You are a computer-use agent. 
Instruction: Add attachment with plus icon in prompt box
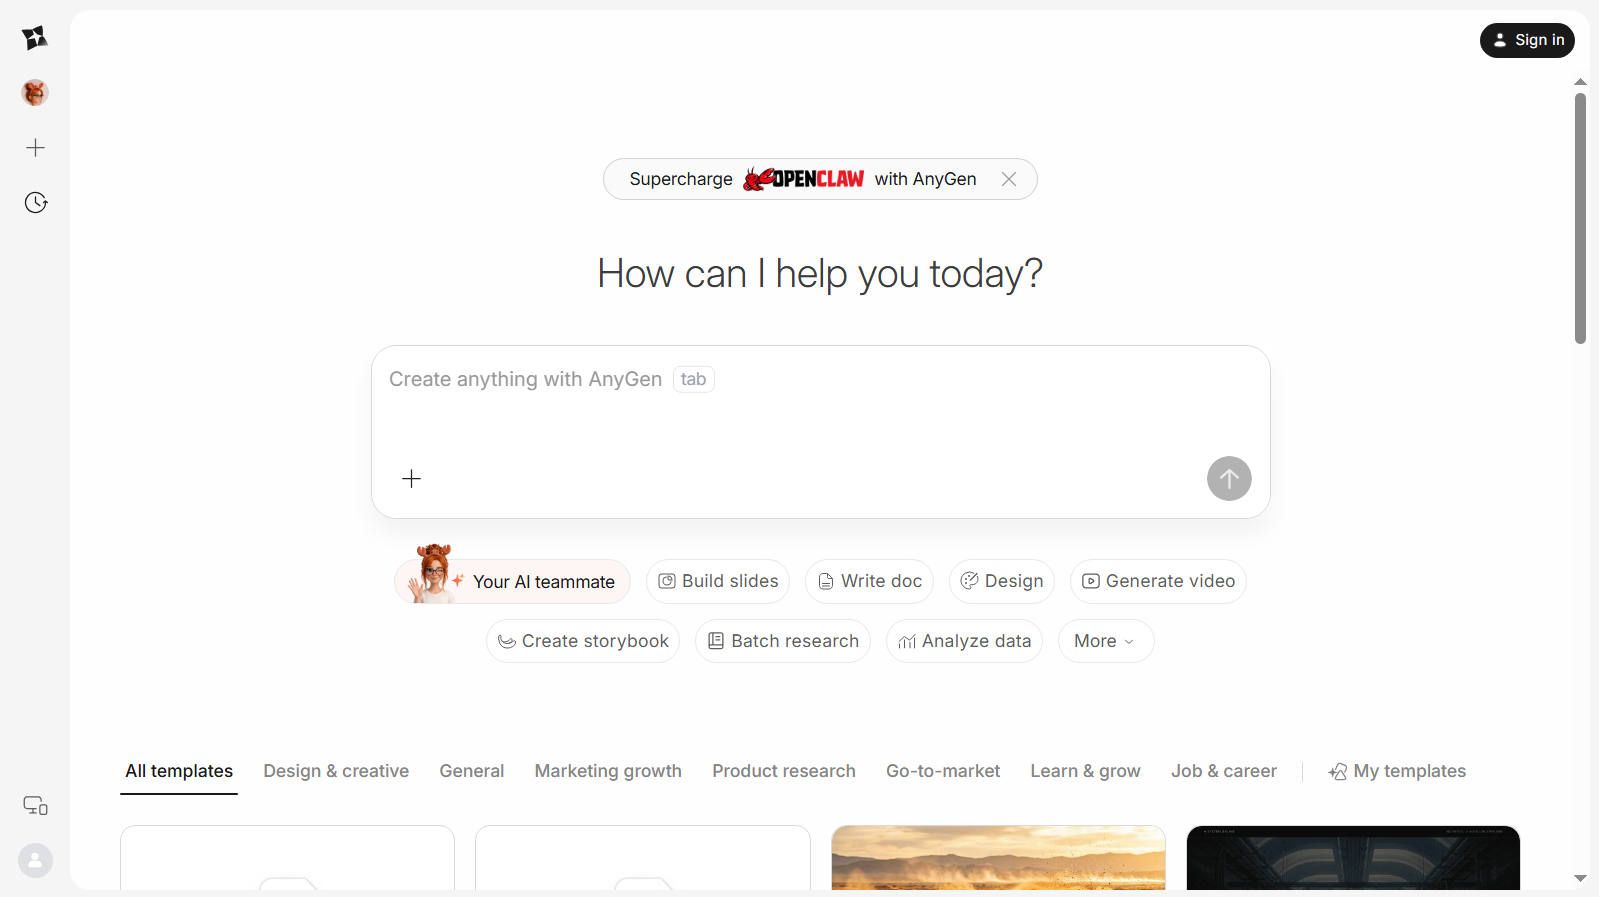point(411,479)
